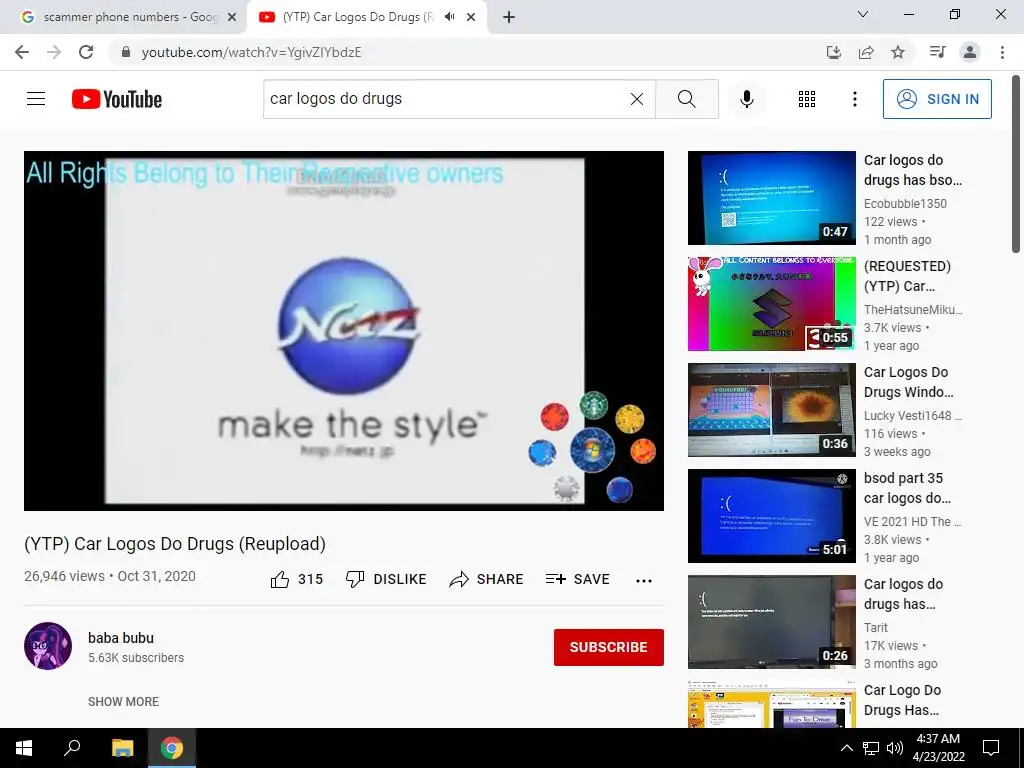Click the magnifier search button

(x=686, y=99)
